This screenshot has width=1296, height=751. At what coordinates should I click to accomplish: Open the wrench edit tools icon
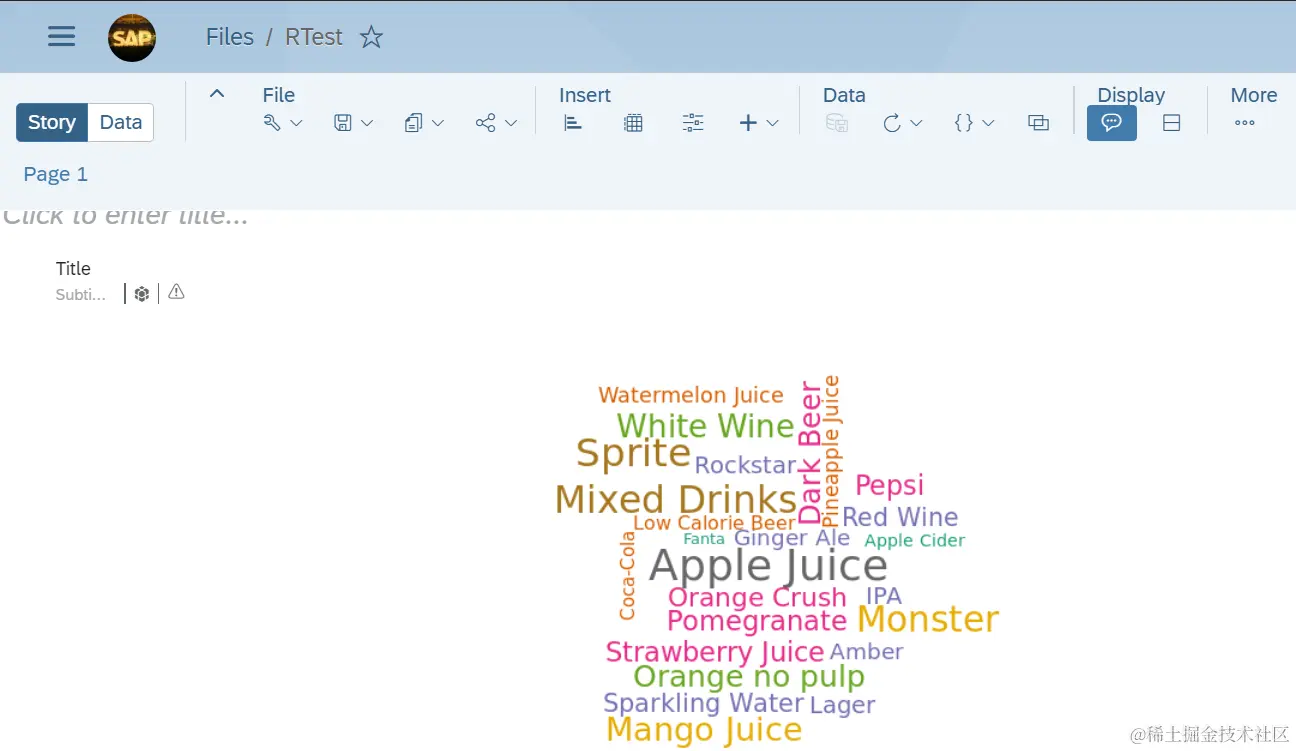pos(272,123)
